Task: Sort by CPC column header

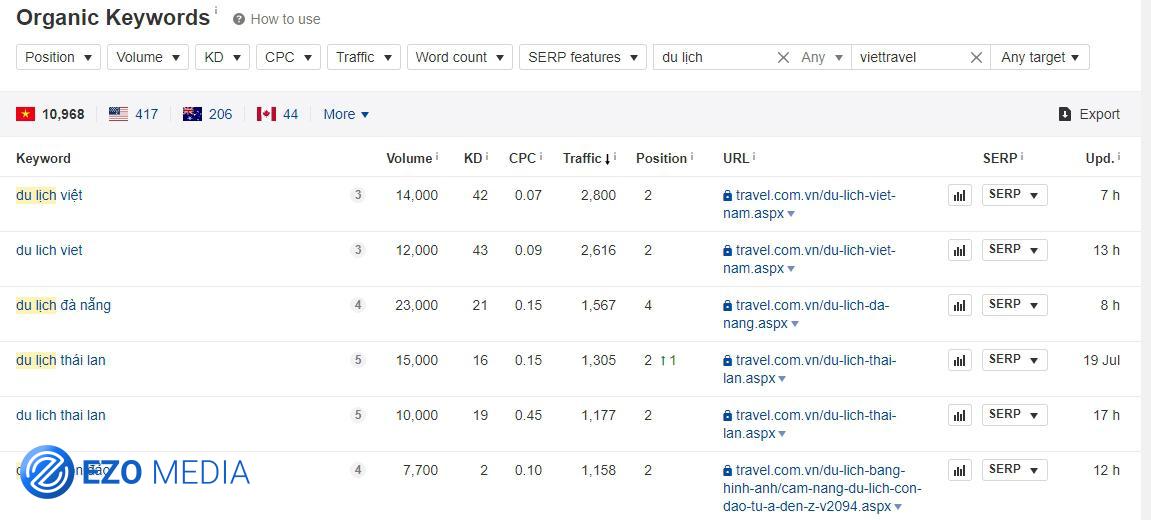Action: 523,158
